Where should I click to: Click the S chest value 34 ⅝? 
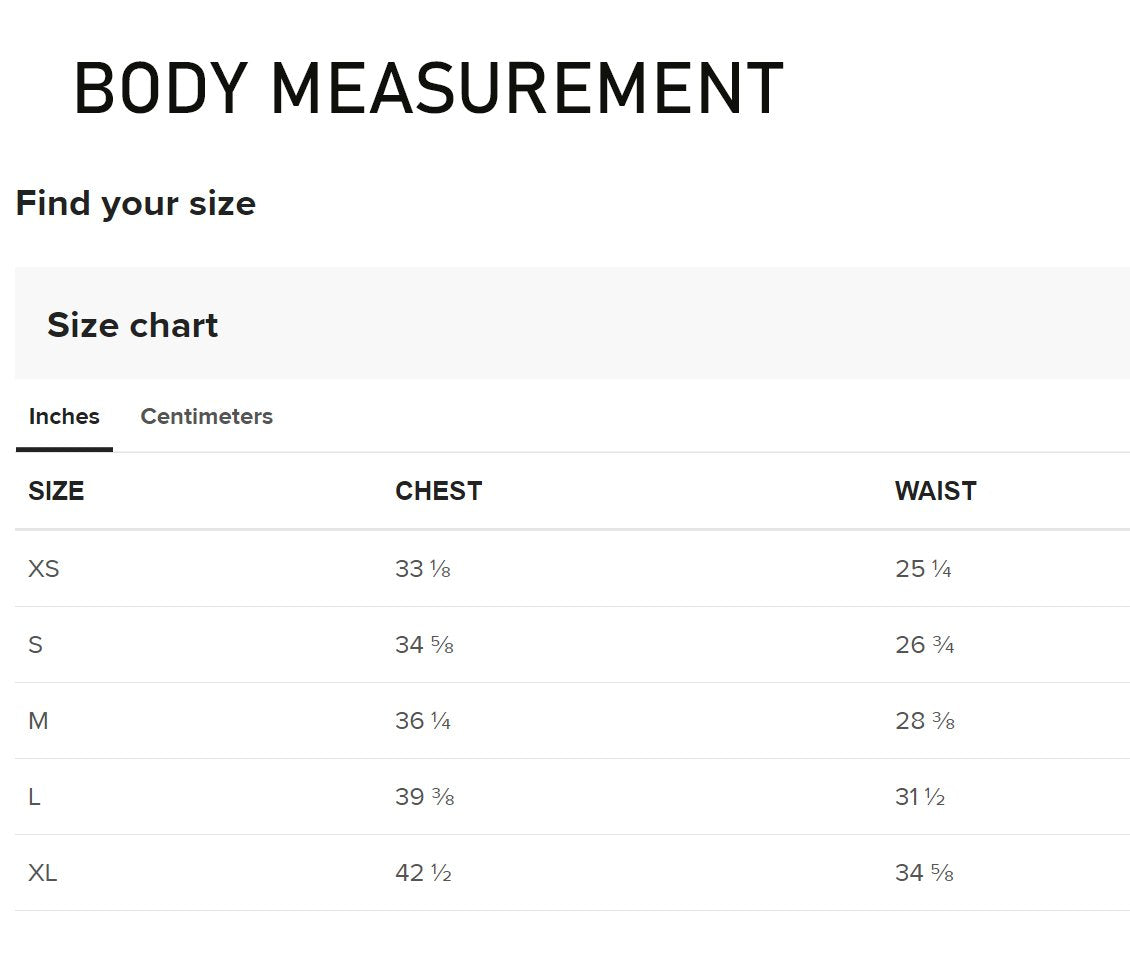424,645
